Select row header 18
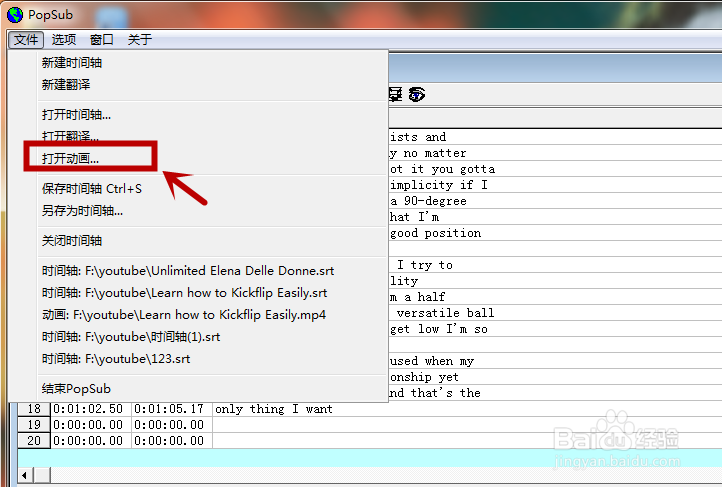The width and height of the screenshot is (722, 487). click(x=34, y=409)
